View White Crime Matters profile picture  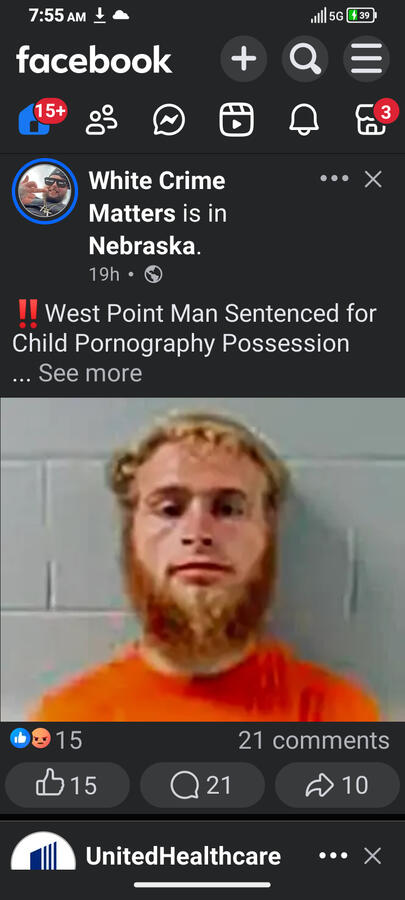point(45,191)
